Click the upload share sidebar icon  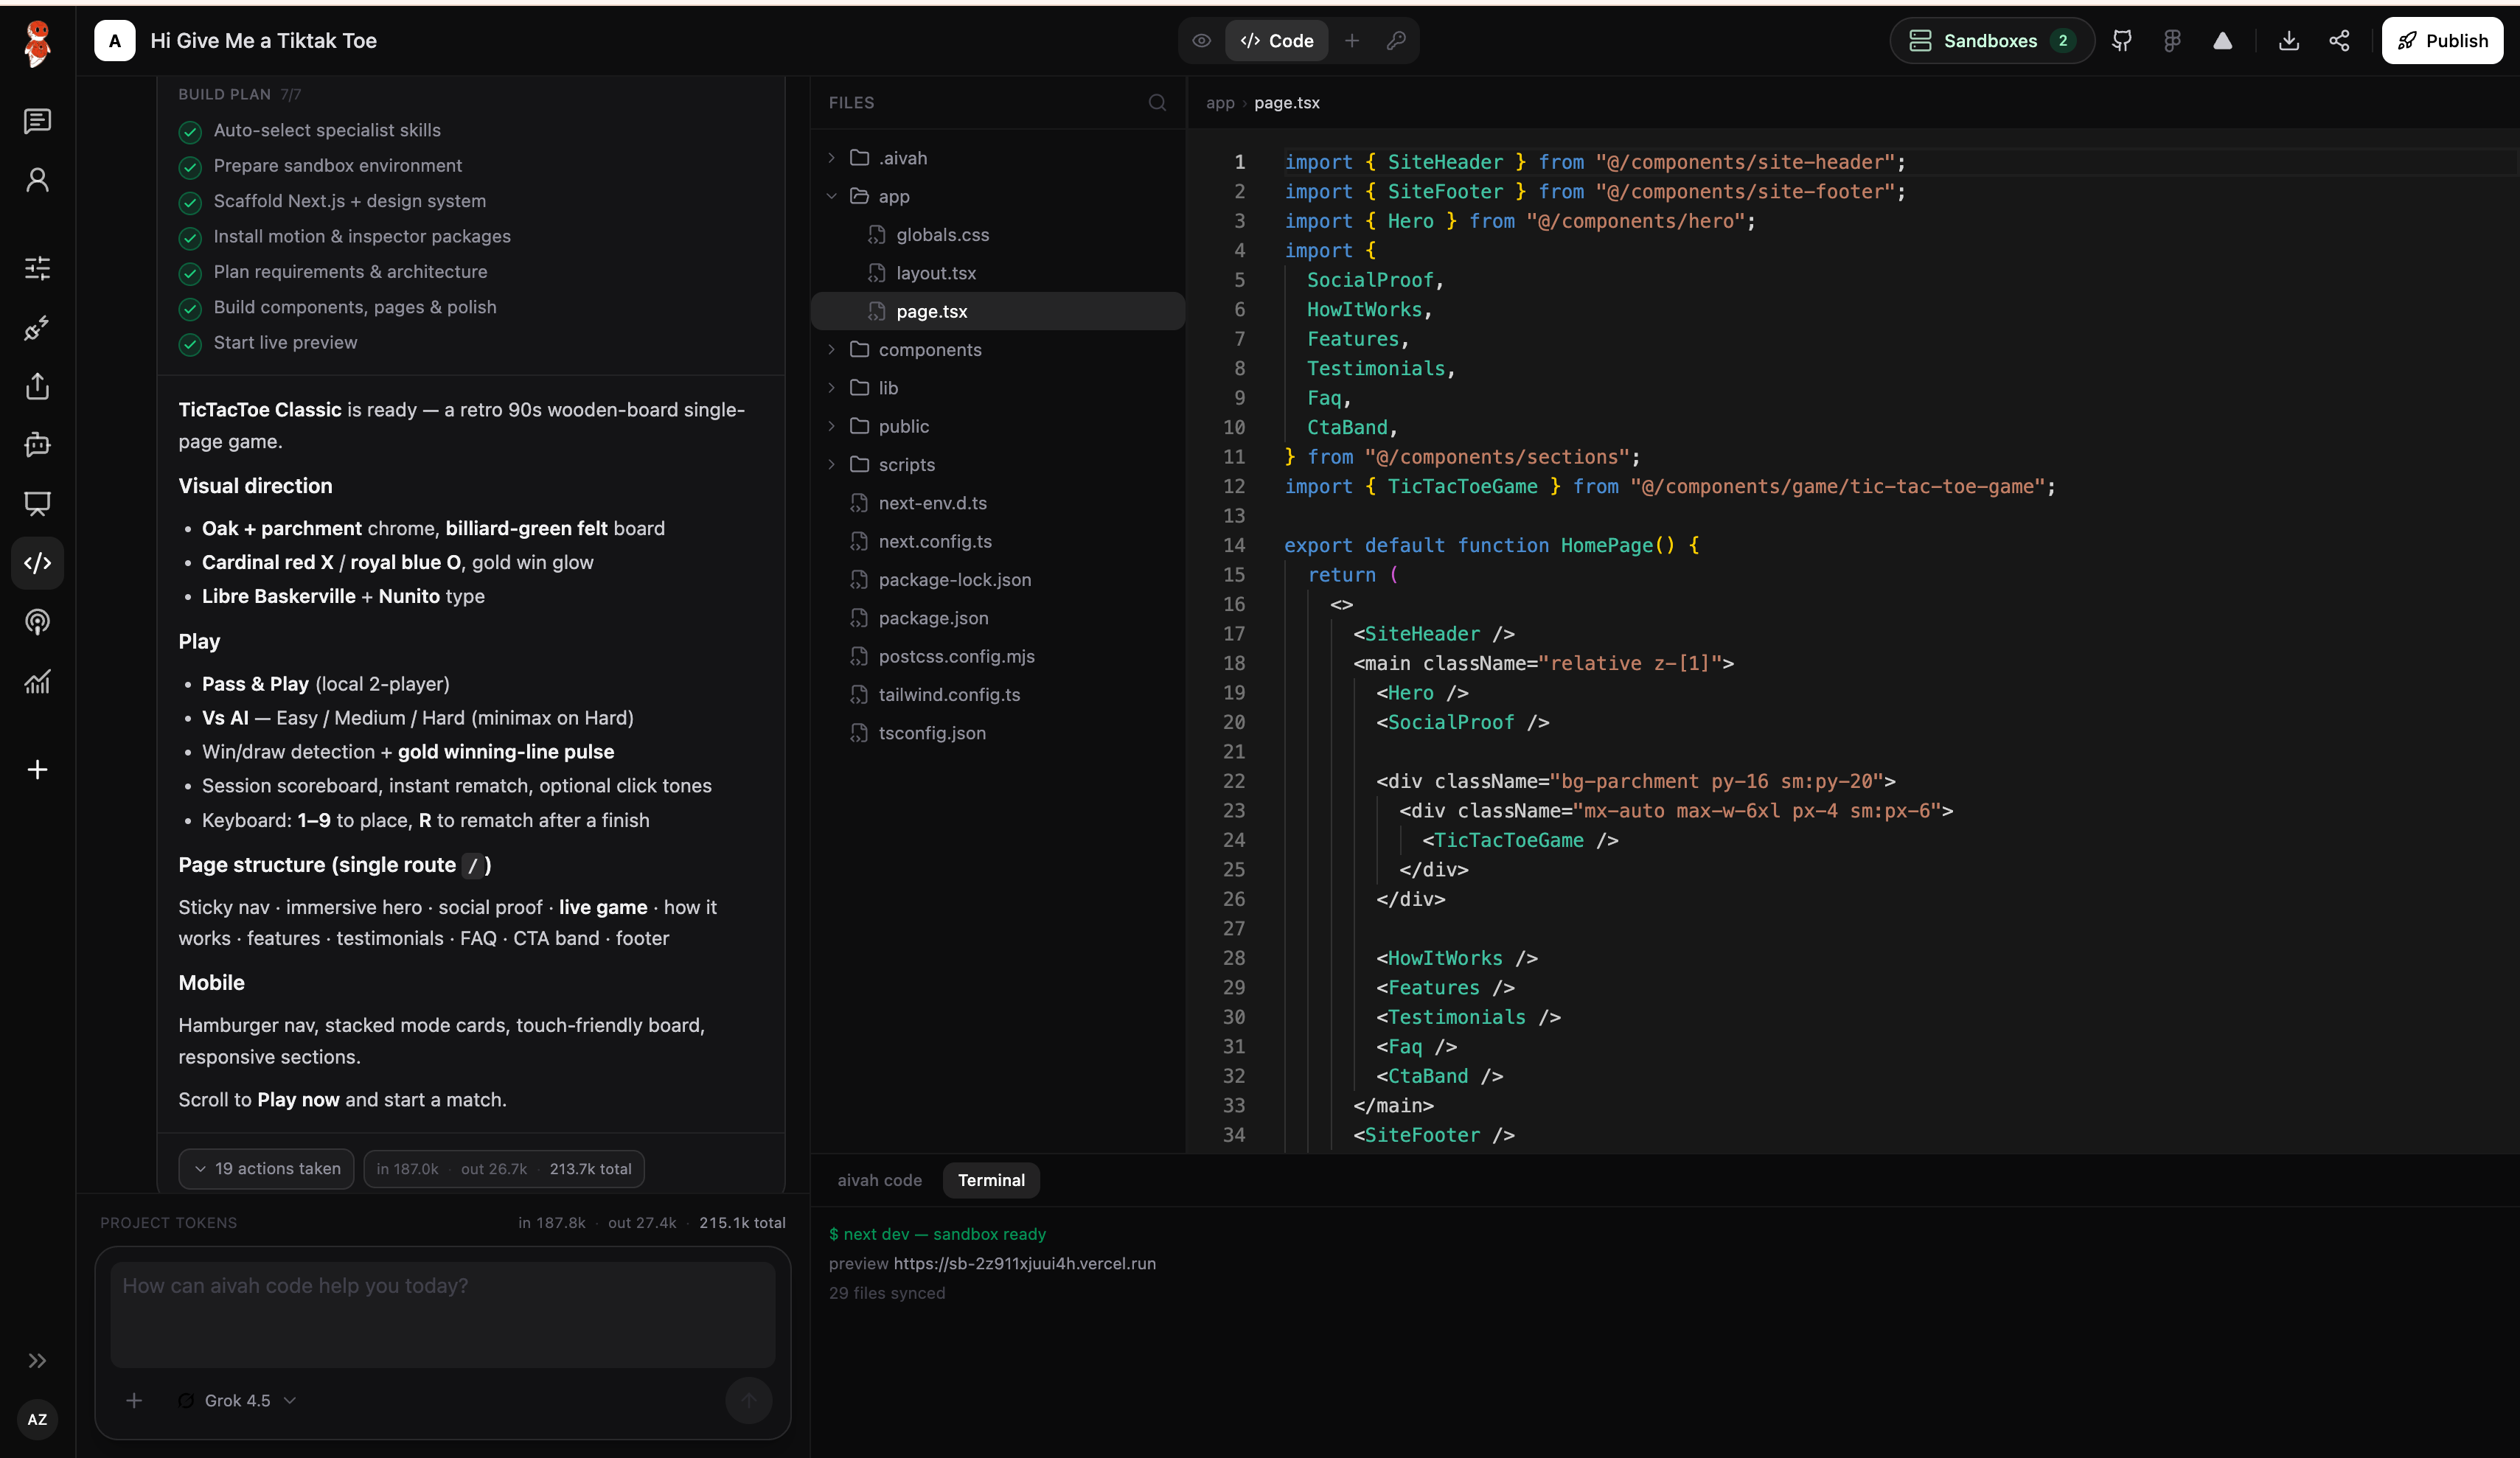pos(38,386)
